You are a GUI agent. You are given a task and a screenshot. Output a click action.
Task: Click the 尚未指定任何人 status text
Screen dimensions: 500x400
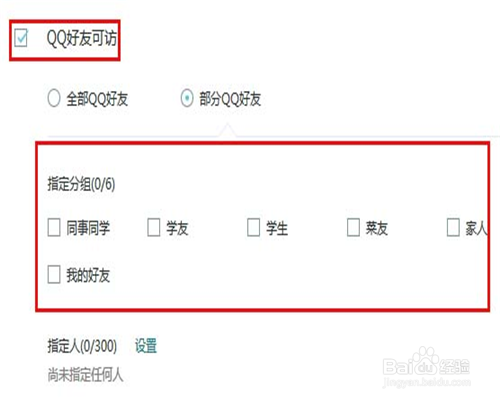coord(85,375)
